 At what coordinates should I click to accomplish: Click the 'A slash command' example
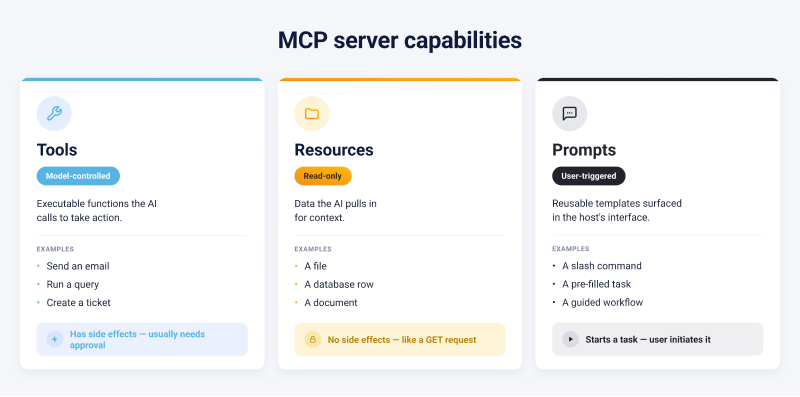point(602,266)
